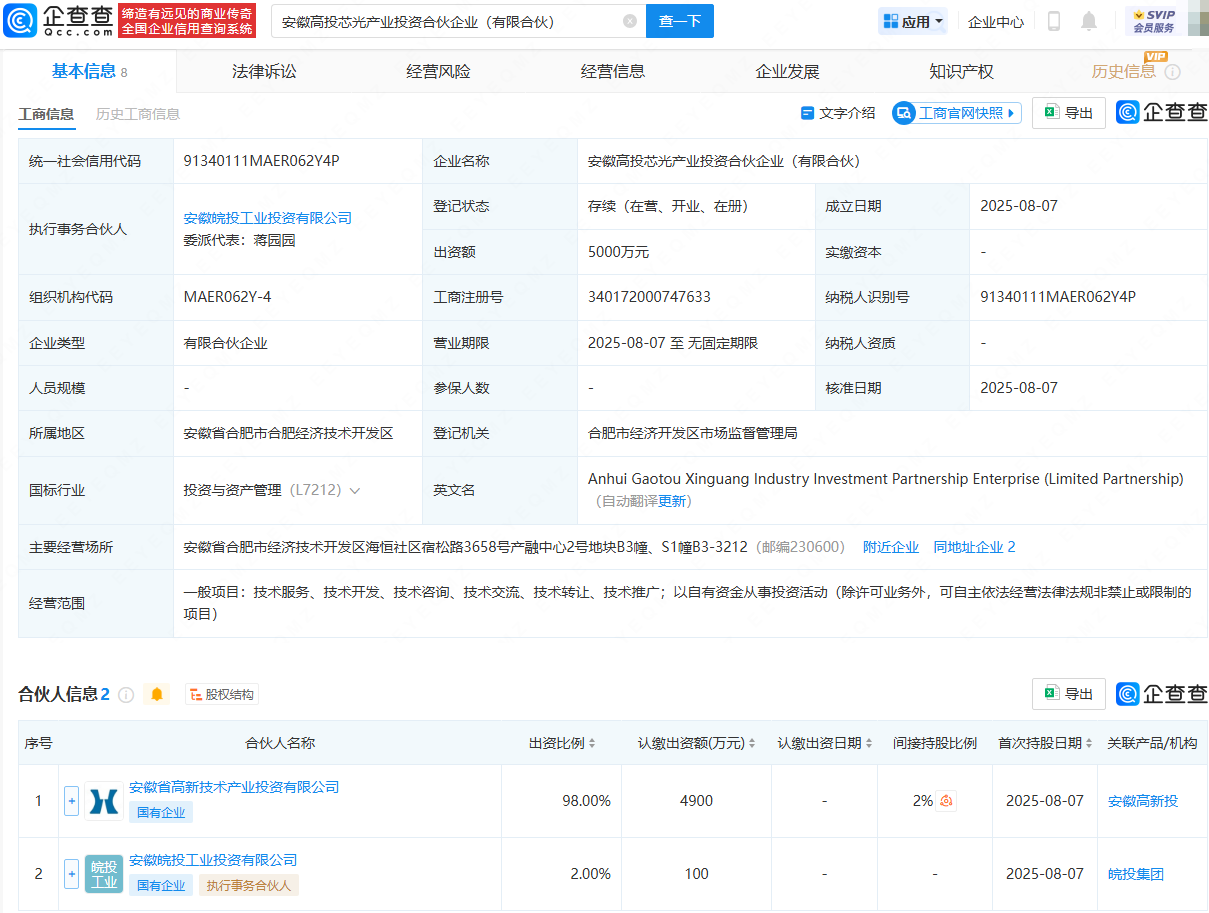The image size is (1209, 913).
Task: Open executive partner link 安徽皖投工业投资有限公司
Action: coord(268,218)
